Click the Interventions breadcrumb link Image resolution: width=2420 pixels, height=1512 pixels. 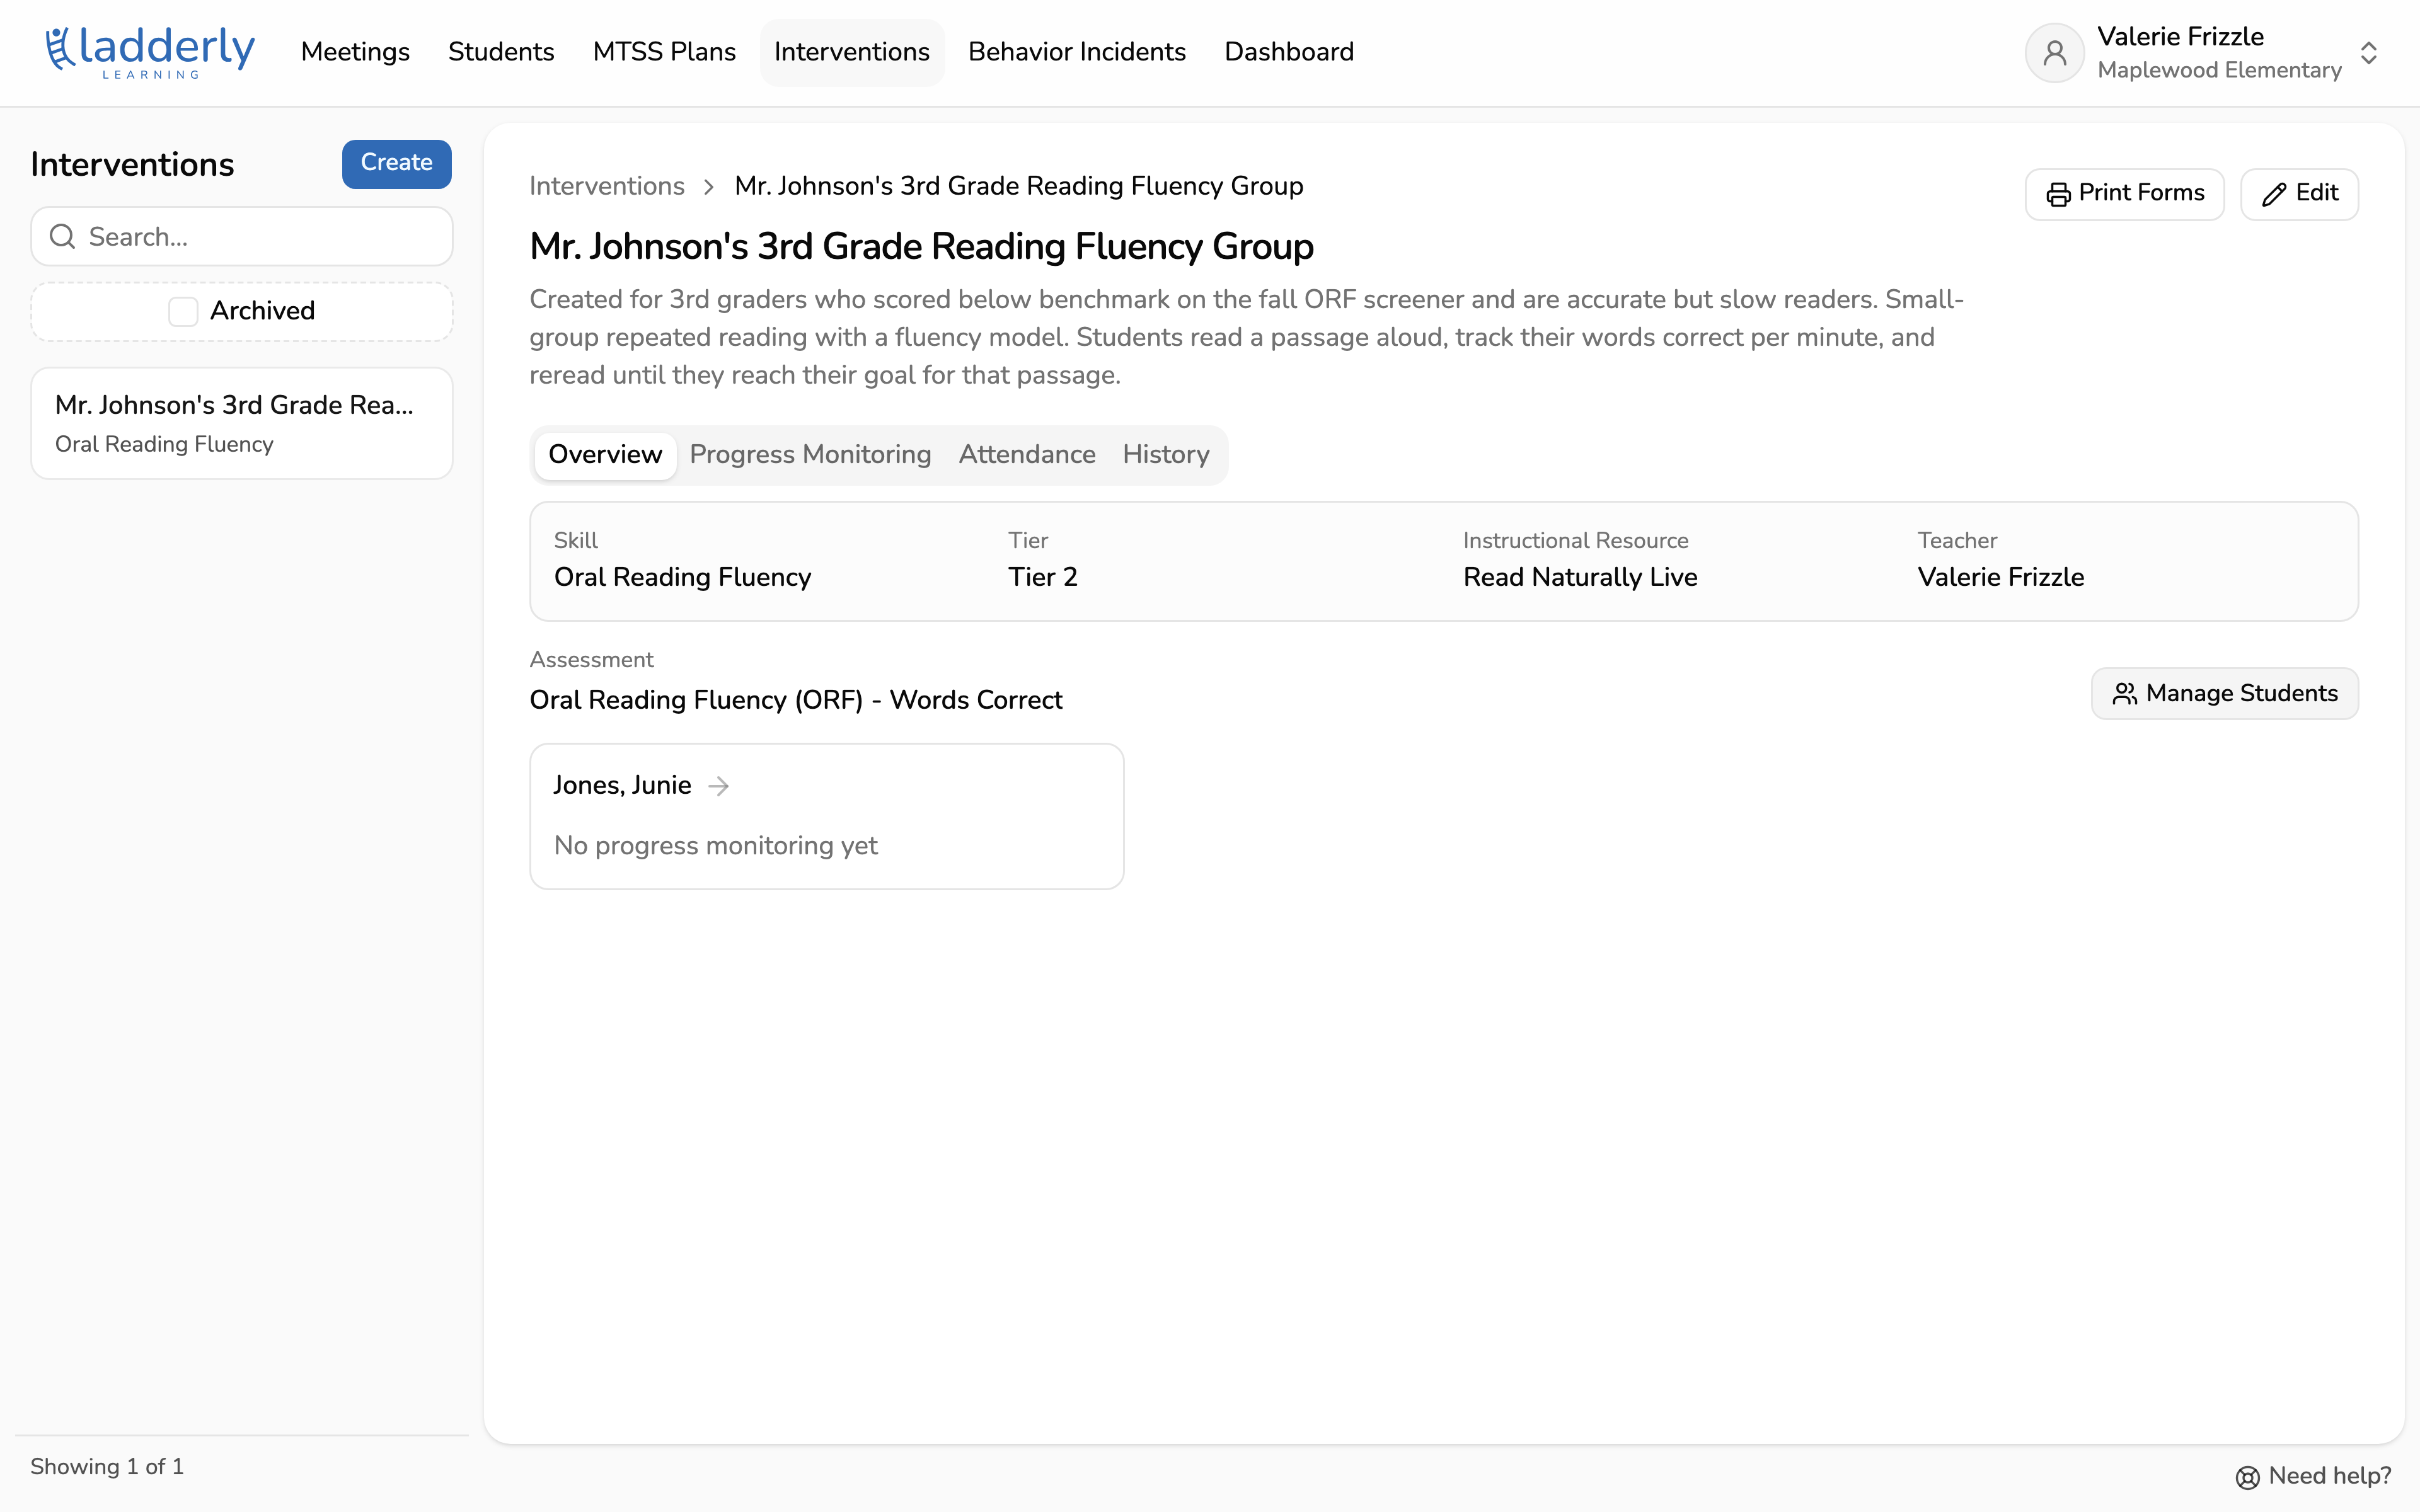[607, 186]
